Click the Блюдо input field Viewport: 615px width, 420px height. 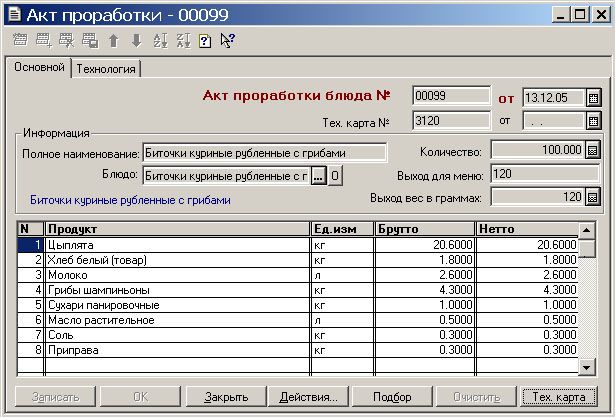point(227,176)
